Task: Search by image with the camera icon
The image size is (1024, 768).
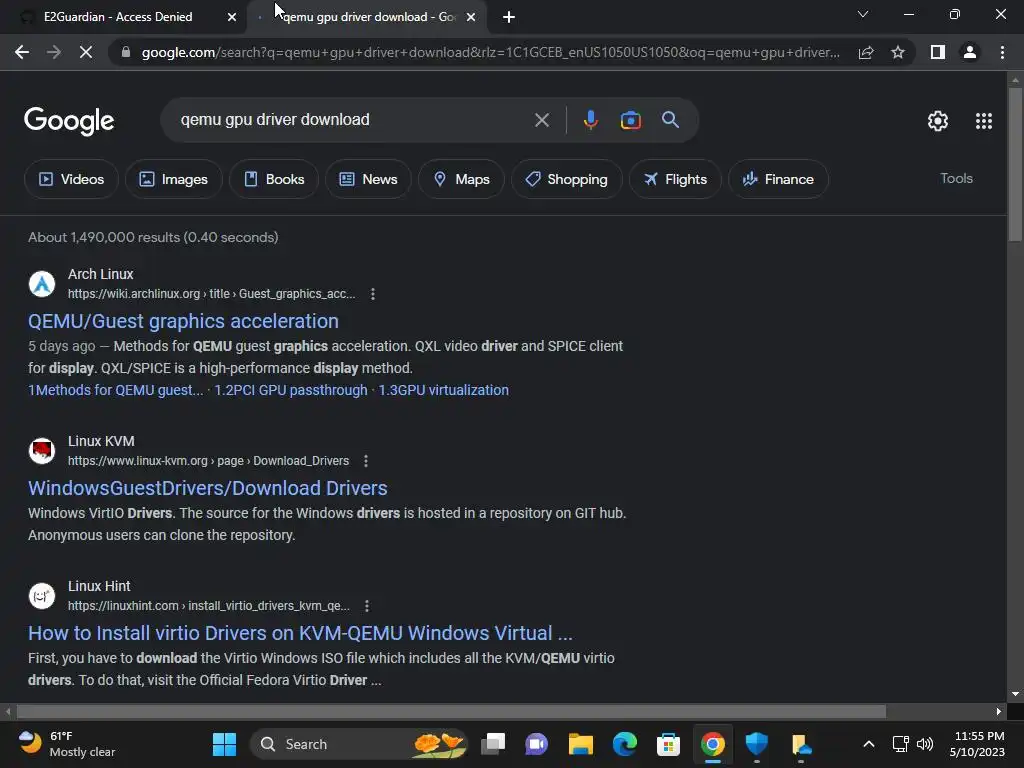Action: (x=630, y=120)
